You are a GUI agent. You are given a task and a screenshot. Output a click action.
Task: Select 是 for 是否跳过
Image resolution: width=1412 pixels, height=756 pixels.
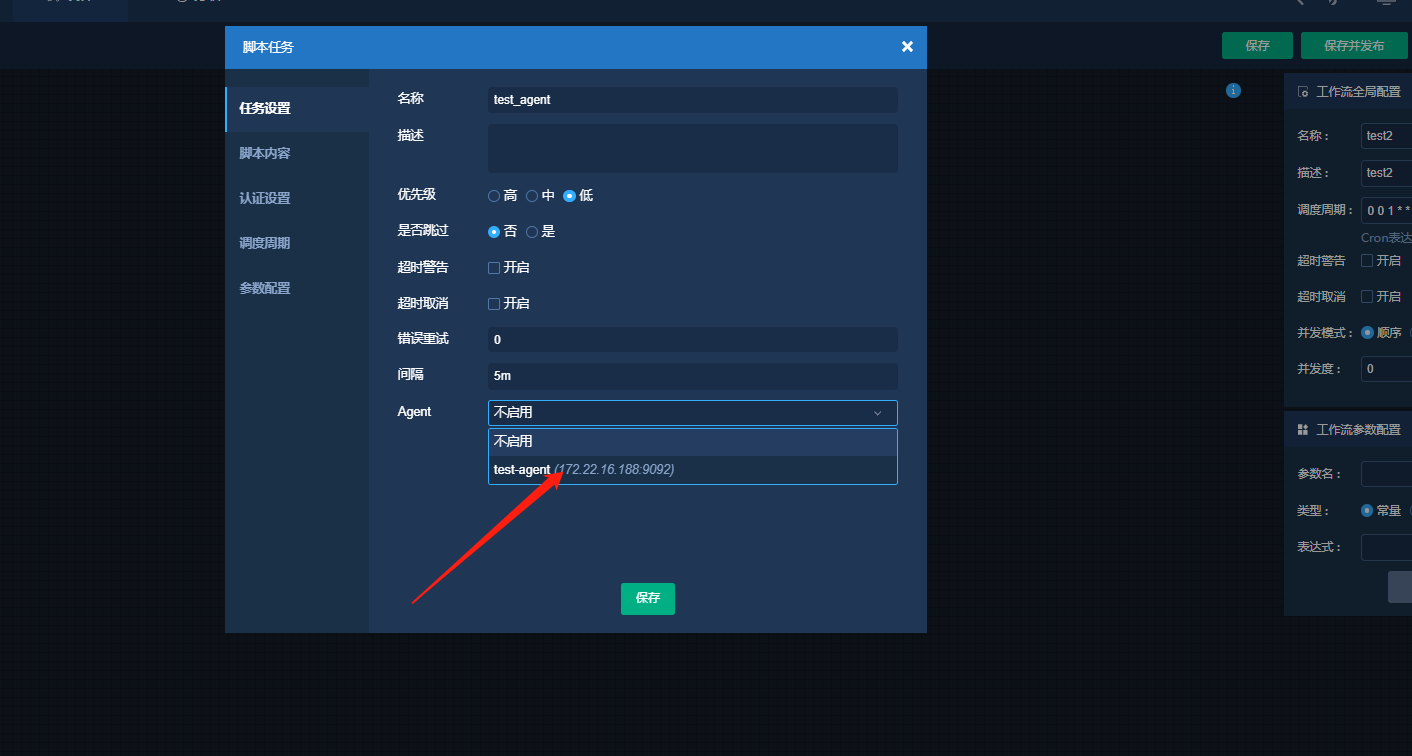(x=532, y=232)
